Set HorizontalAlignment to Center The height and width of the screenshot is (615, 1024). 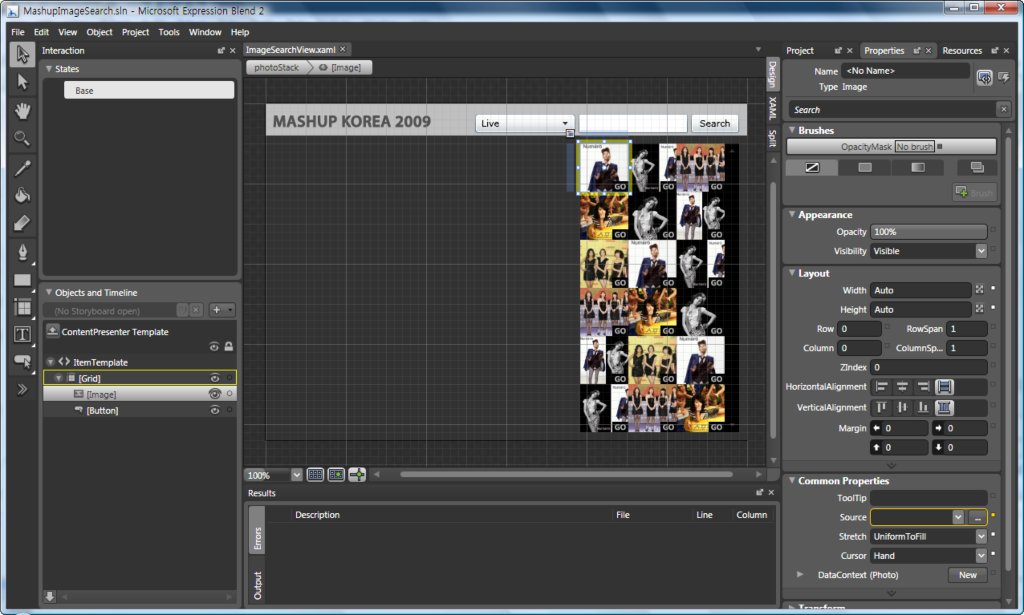click(x=903, y=386)
